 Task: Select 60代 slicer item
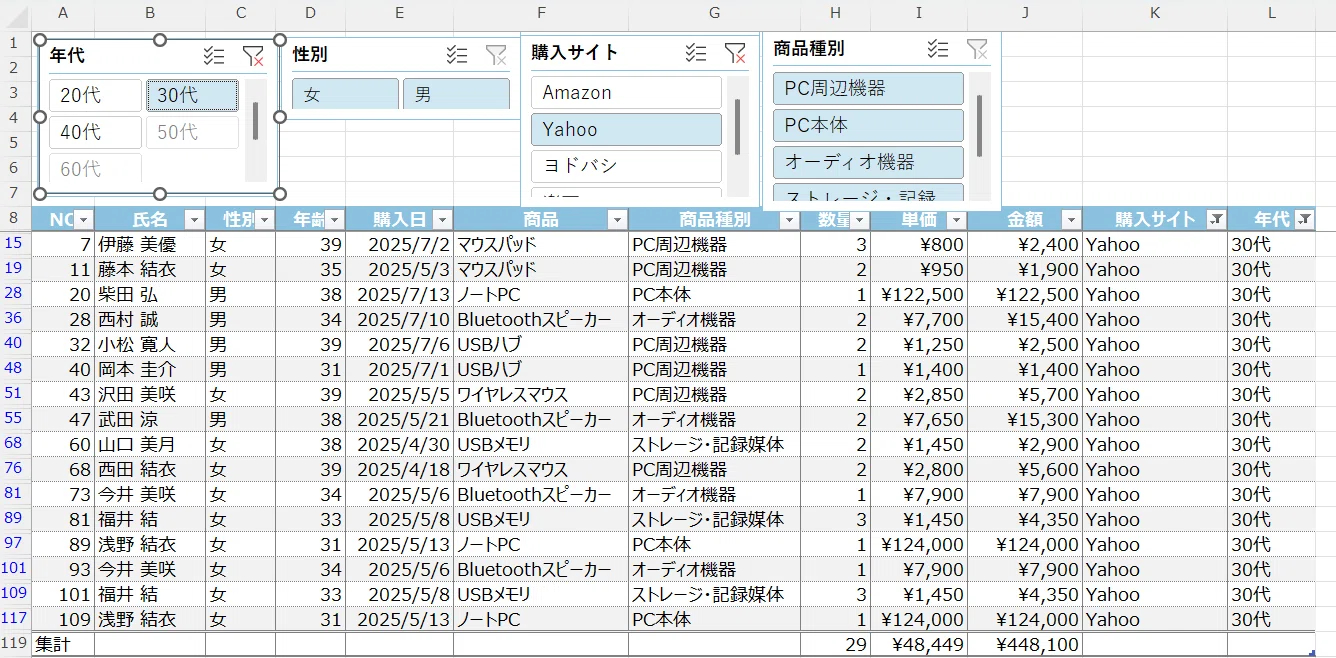pyautogui.click(x=96, y=169)
